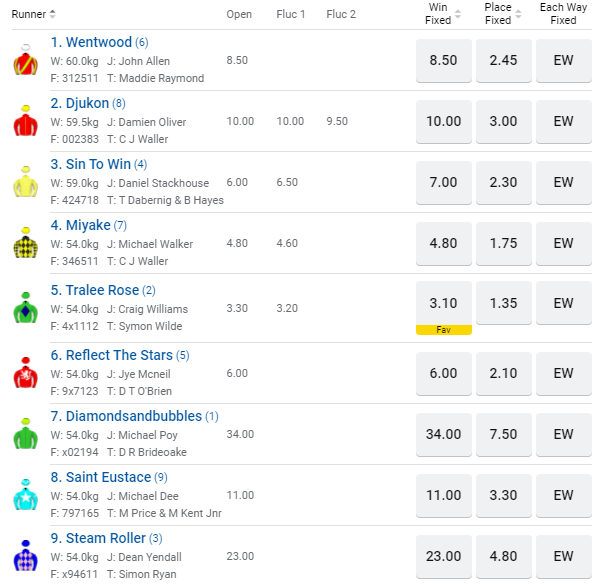The width and height of the screenshot is (605, 585).
Task: Select Djukon place odds 3.00
Action: coord(503,122)
